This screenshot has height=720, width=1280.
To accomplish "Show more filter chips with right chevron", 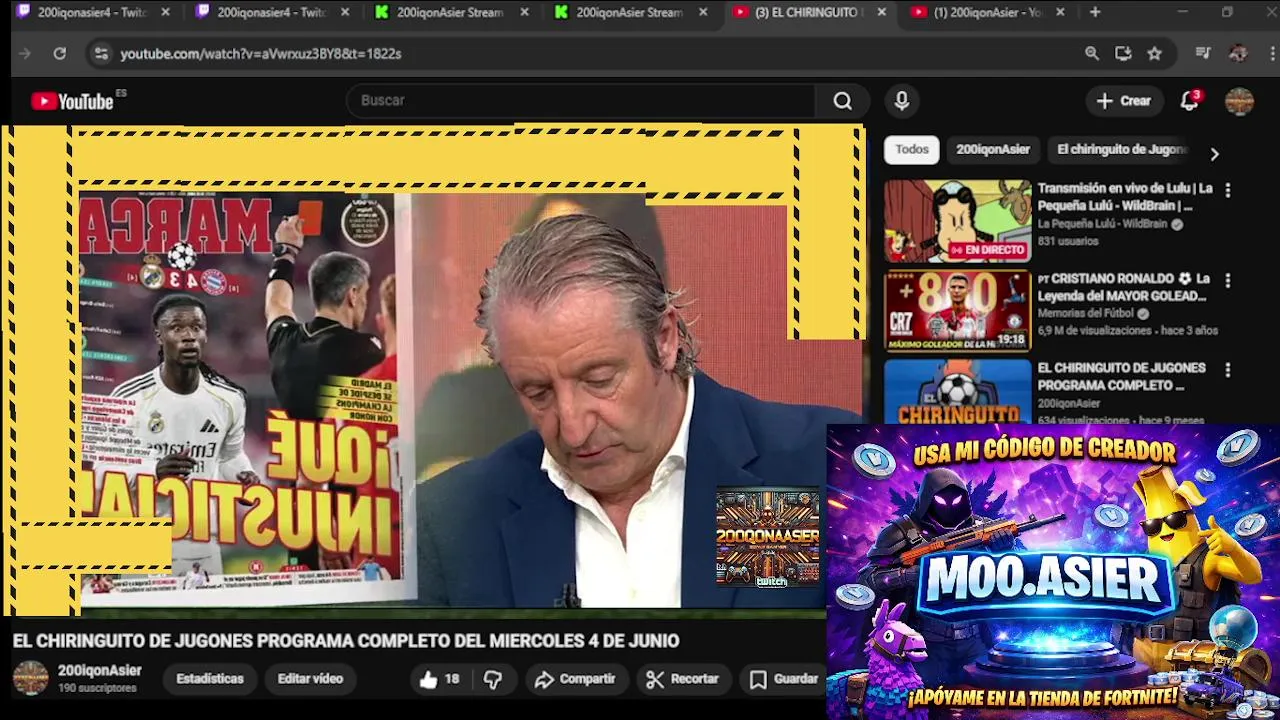I will tap(1214, 154).
